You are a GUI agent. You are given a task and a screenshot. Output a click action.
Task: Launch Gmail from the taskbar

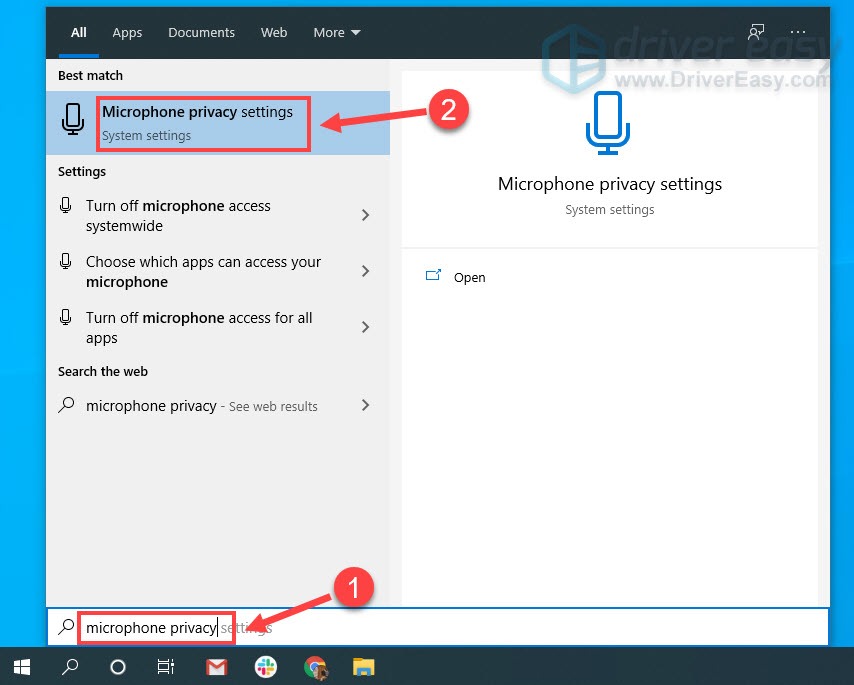point(216,667)
